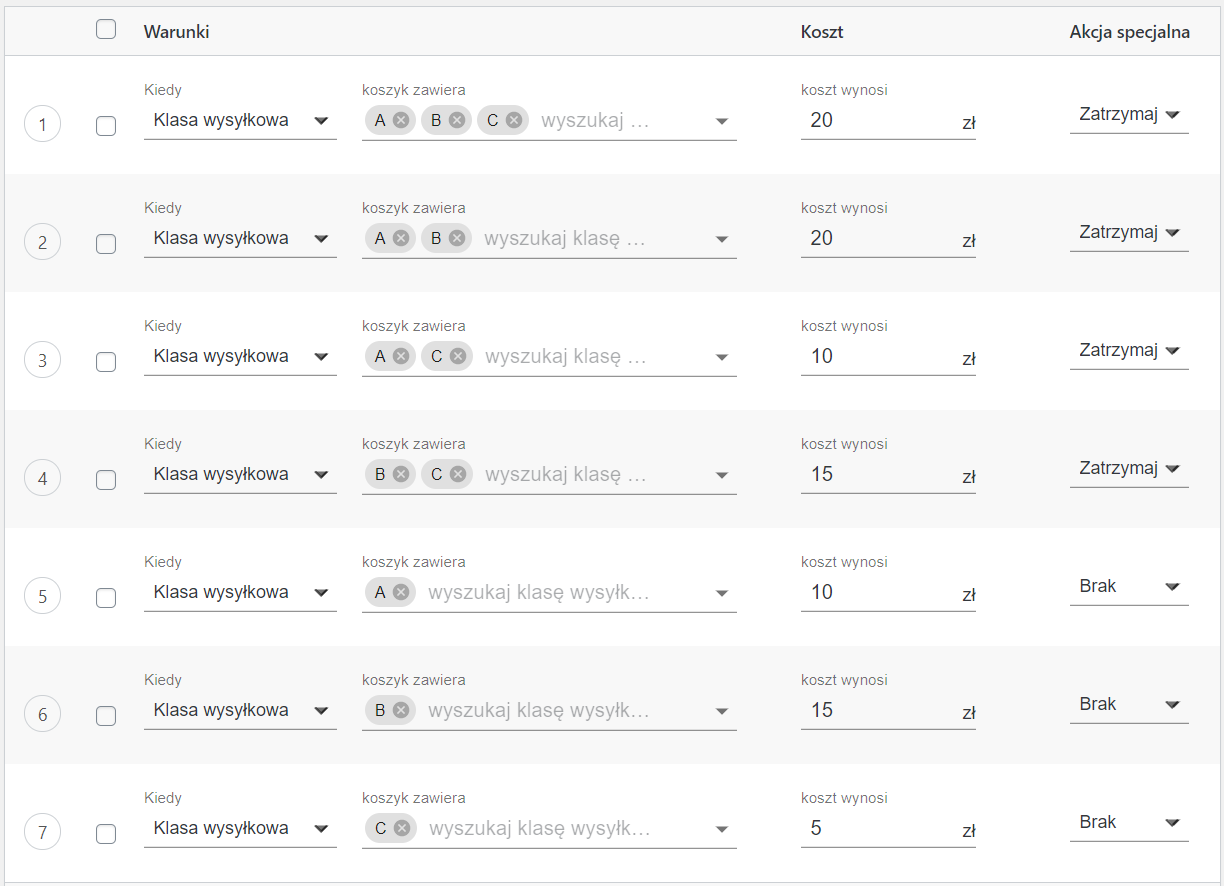
Task: Check the checkbox for rule 1
Action: point(106,126)
